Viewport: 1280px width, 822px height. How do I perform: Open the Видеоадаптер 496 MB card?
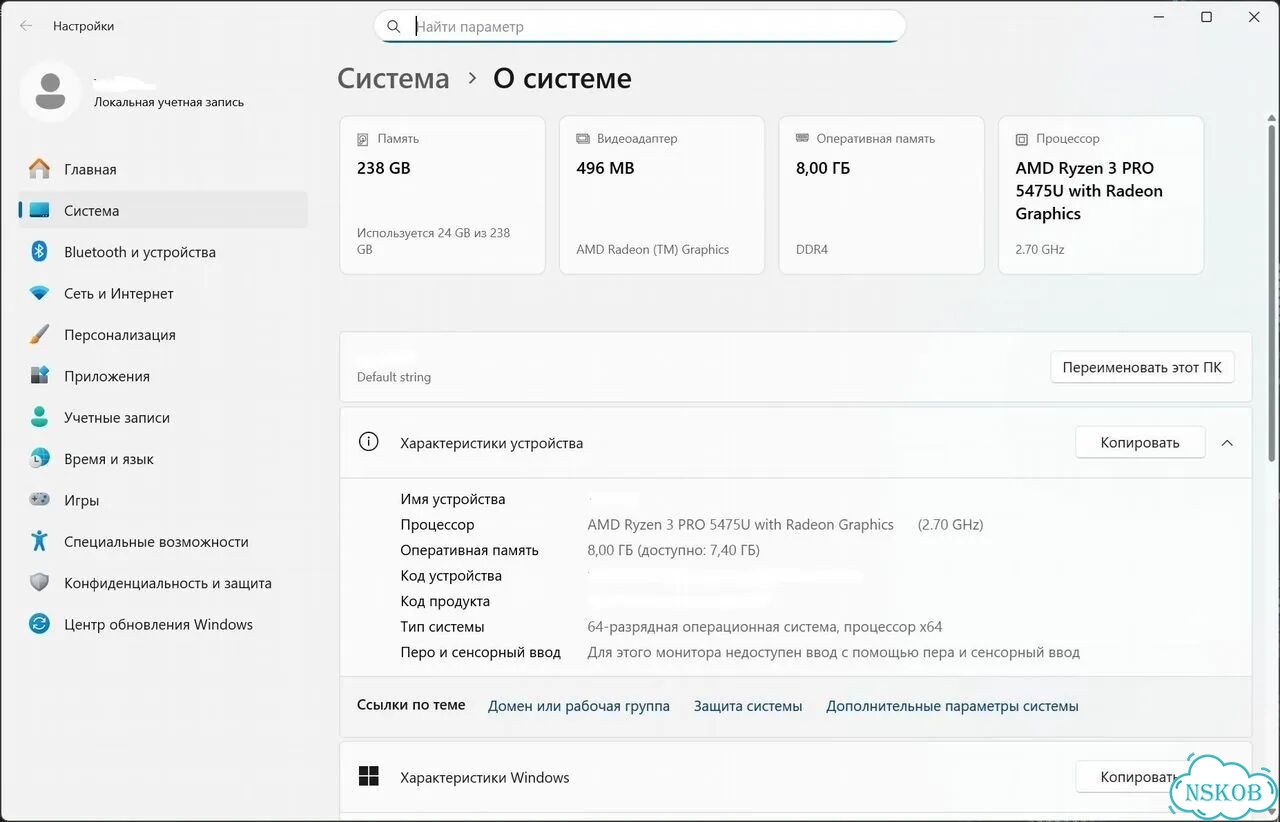[x=662, y=195]
